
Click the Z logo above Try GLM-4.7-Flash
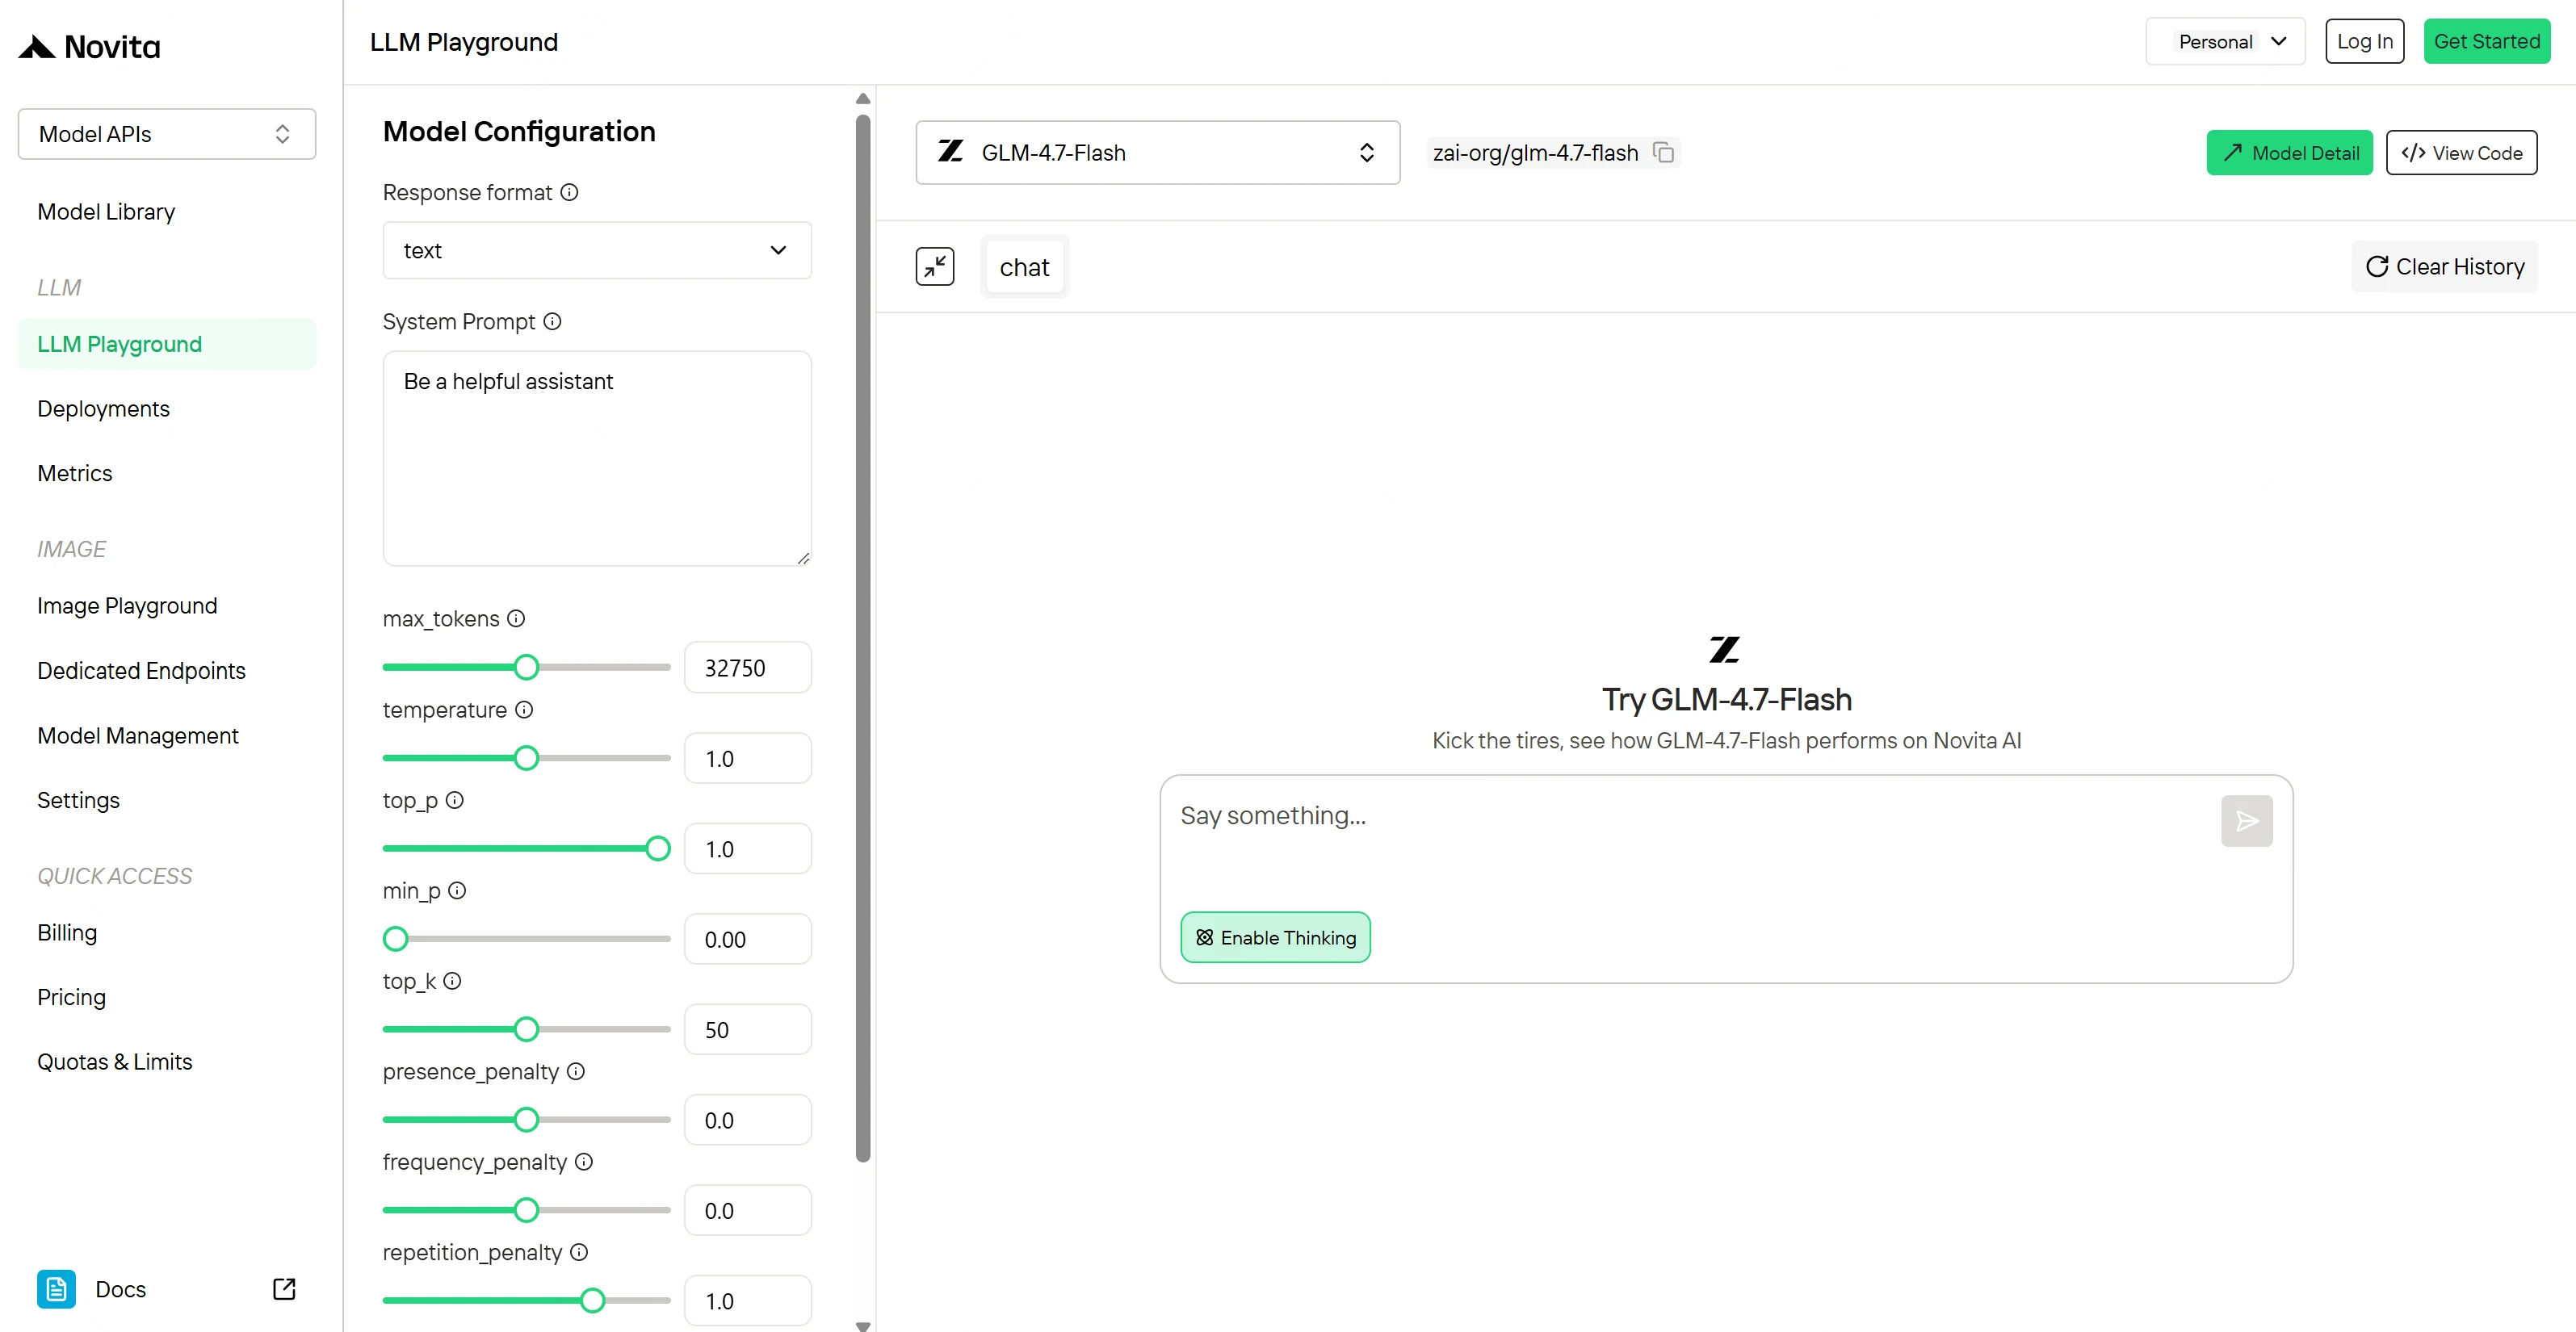tap(1725, 650)
